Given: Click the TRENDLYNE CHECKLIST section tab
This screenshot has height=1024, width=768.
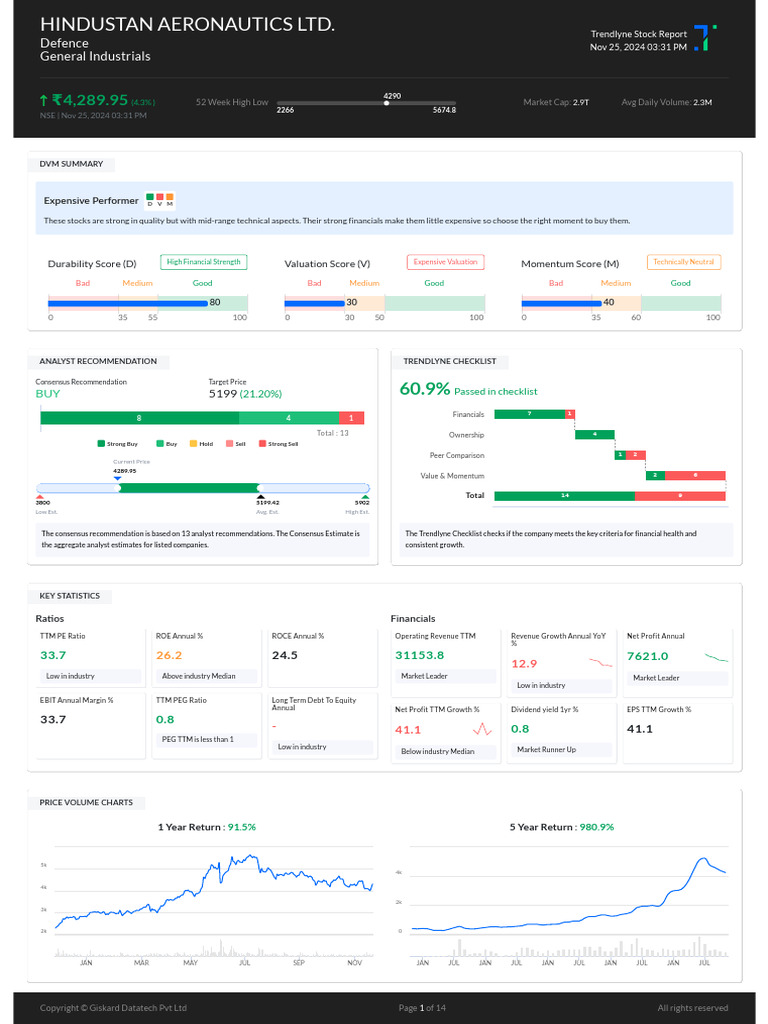Looking at the screenshot, I should [449, 361].
